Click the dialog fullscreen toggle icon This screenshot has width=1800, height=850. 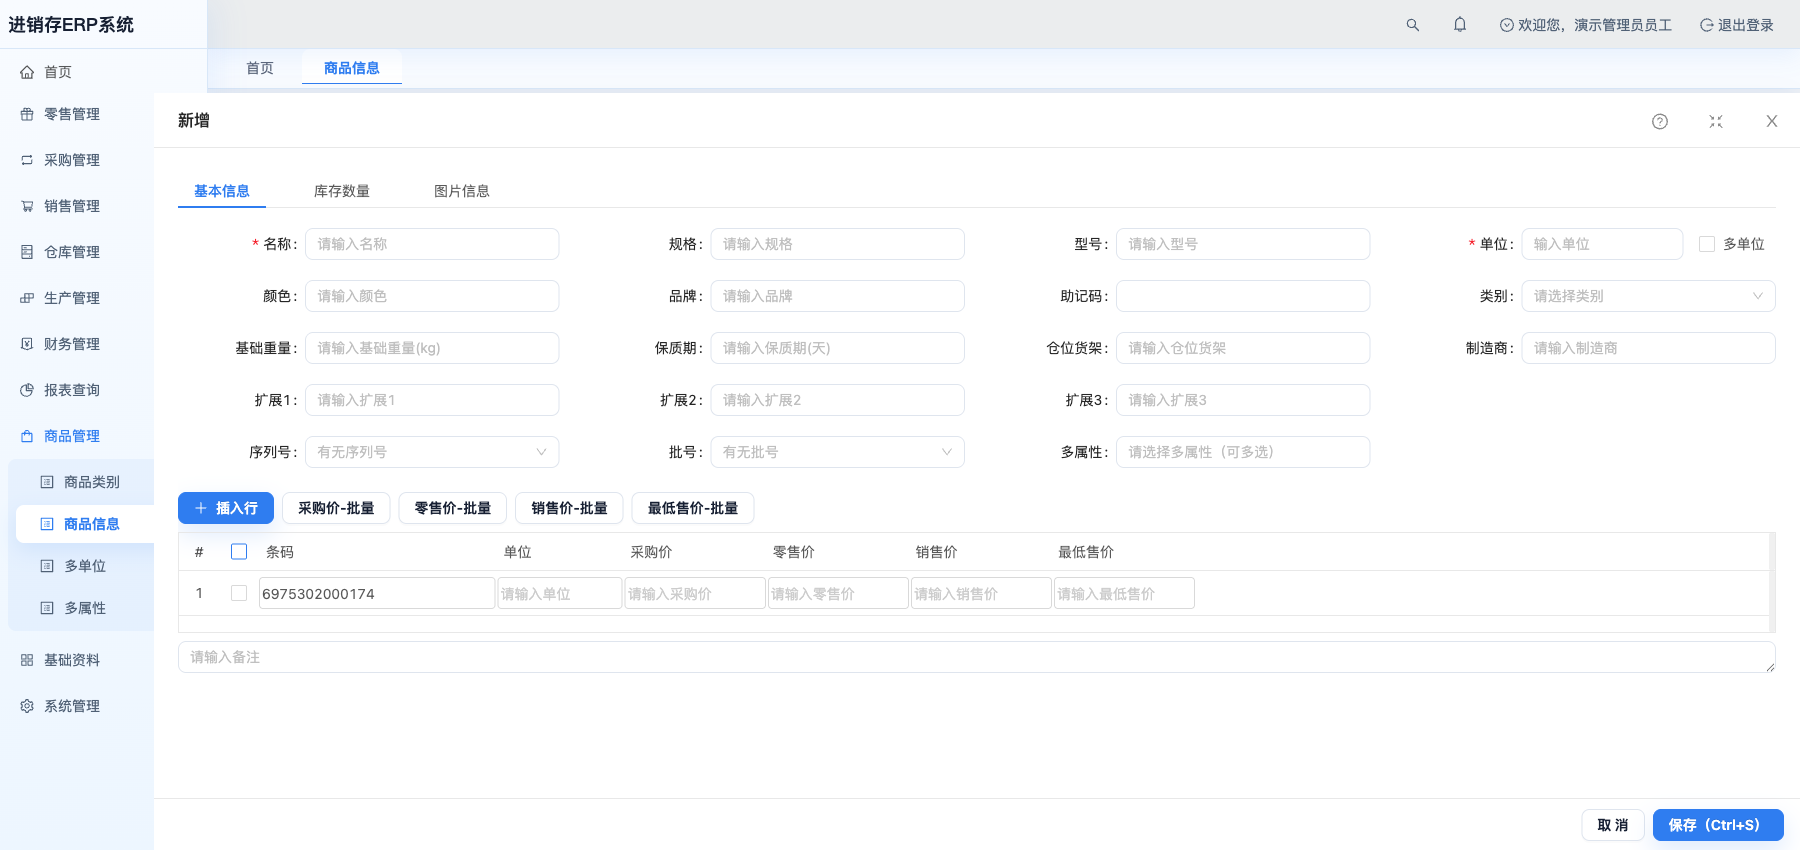click(x=1716, y=121)
